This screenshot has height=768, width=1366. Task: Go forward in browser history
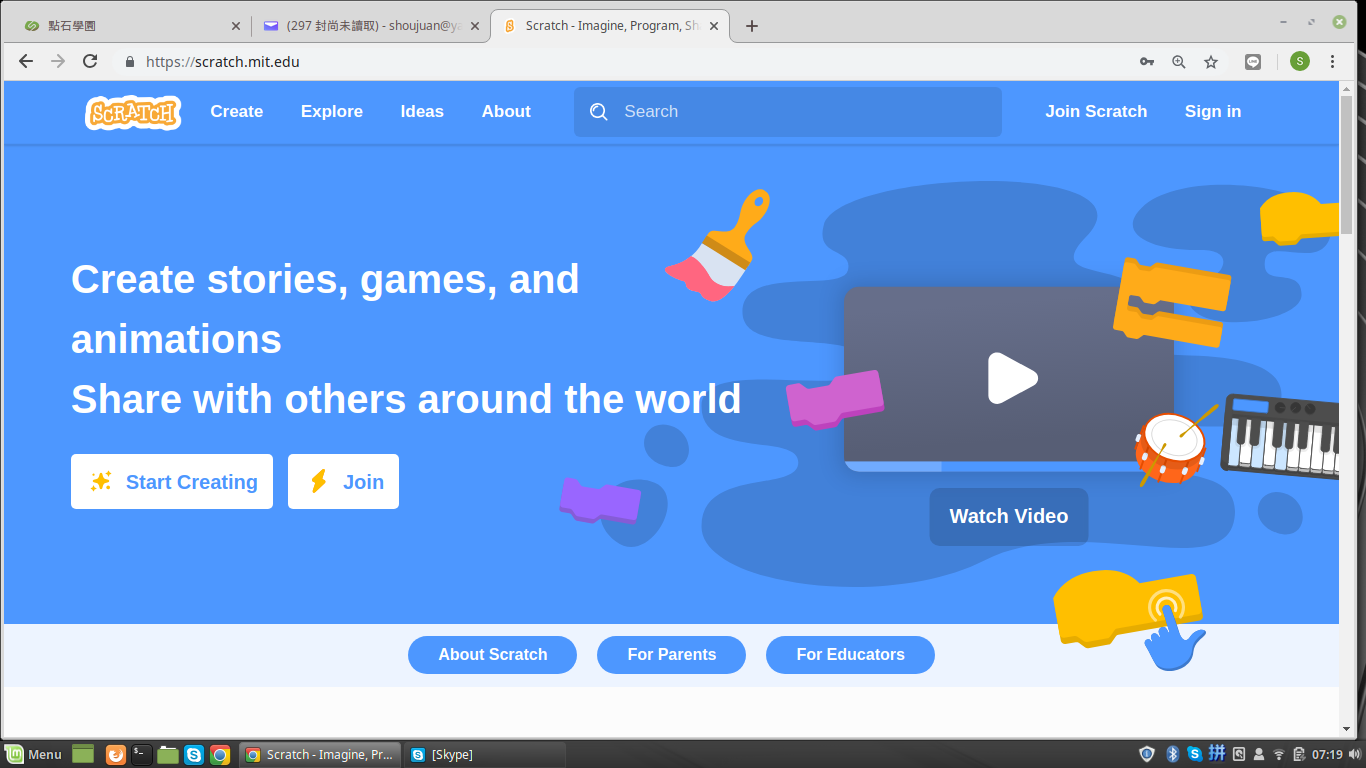(x=58, y=61)
